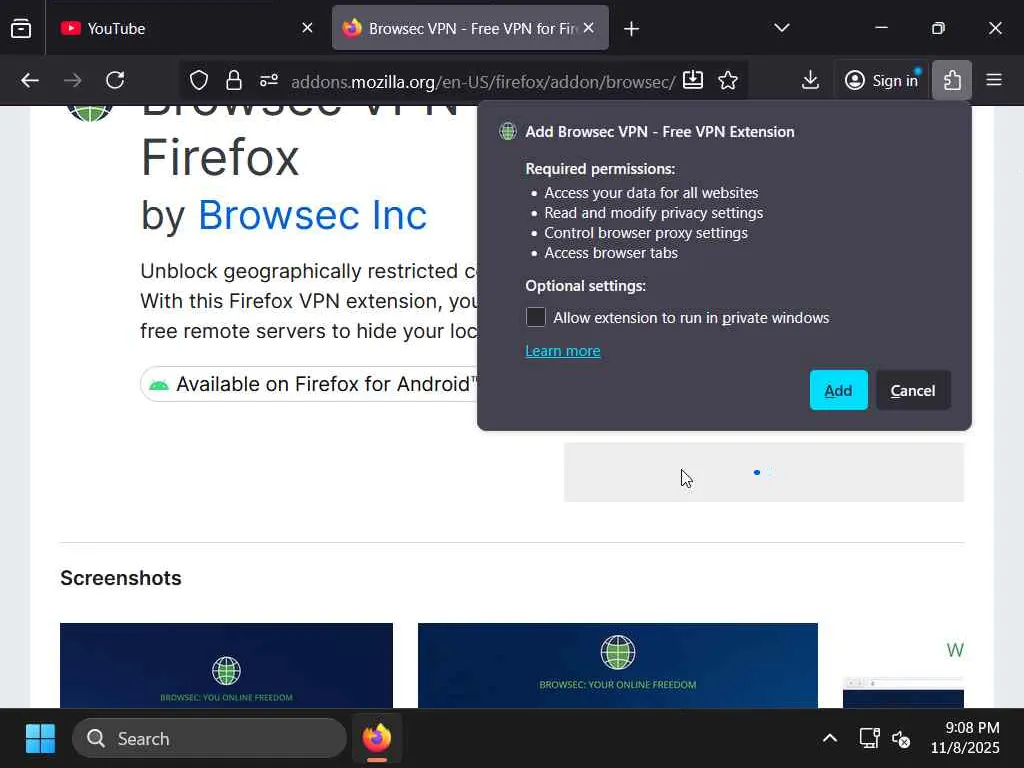Click the Firefox taskbar icon
The image size is (1024, 768).
[377, 739]
